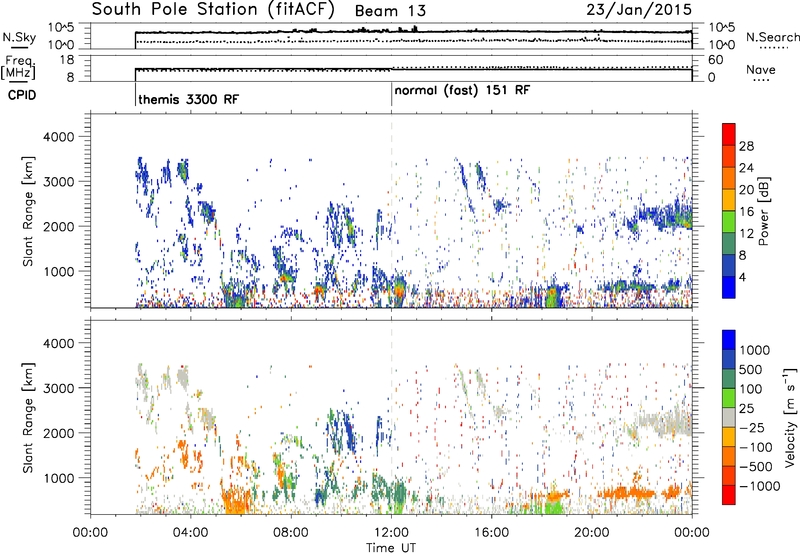Click the velocity panel 'Slant Range [km]' label
Screen dimensions: 800x554
click(28, 417)
